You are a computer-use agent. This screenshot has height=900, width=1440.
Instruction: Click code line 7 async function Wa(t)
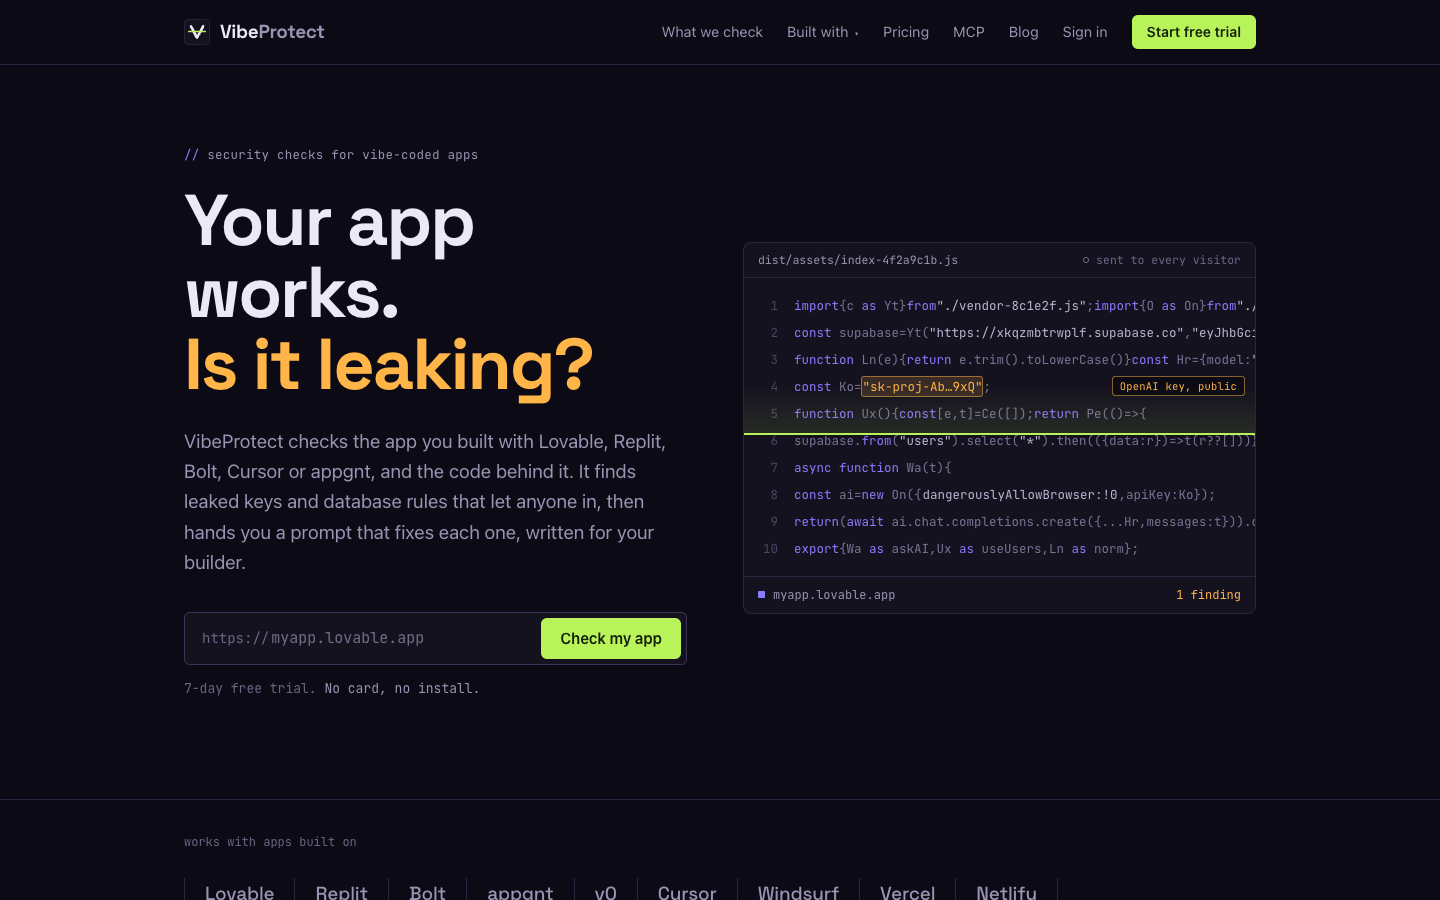point(872,468)
